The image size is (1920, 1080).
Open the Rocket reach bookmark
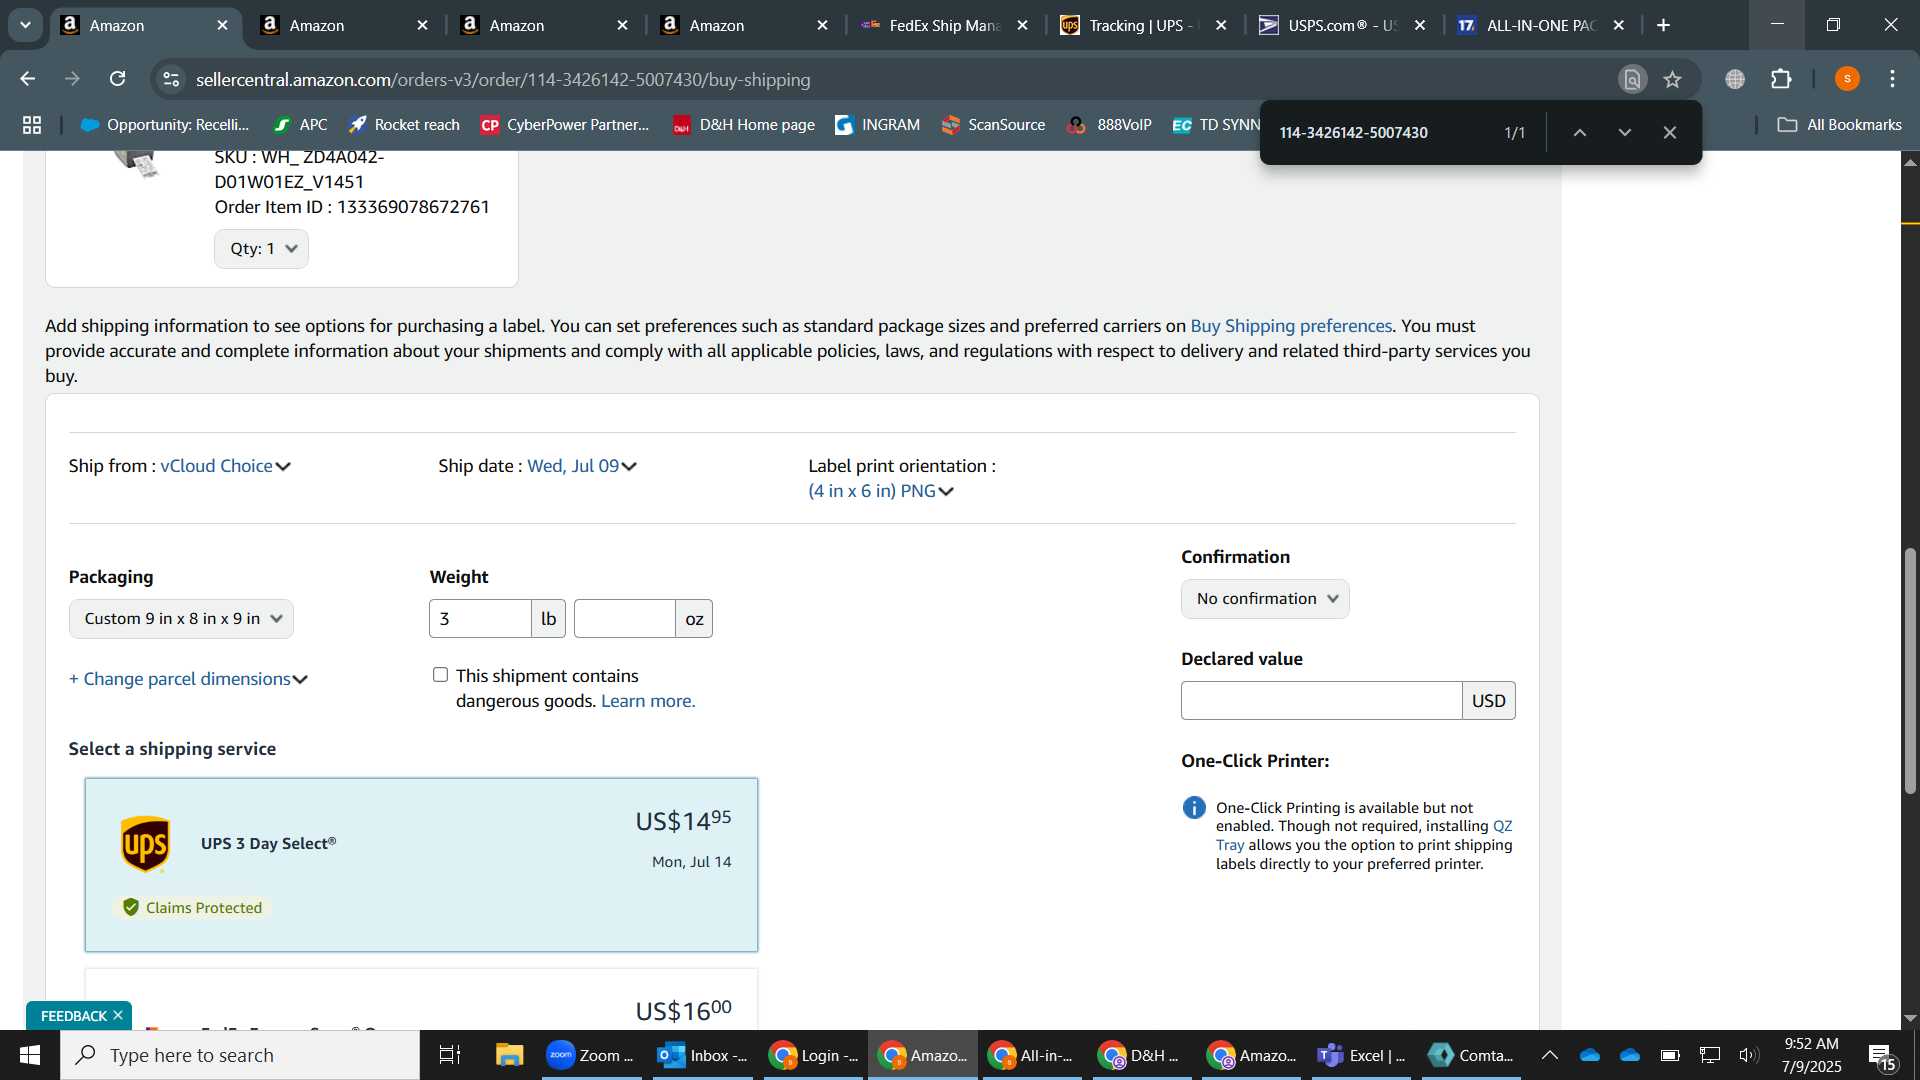click(404, 125)
